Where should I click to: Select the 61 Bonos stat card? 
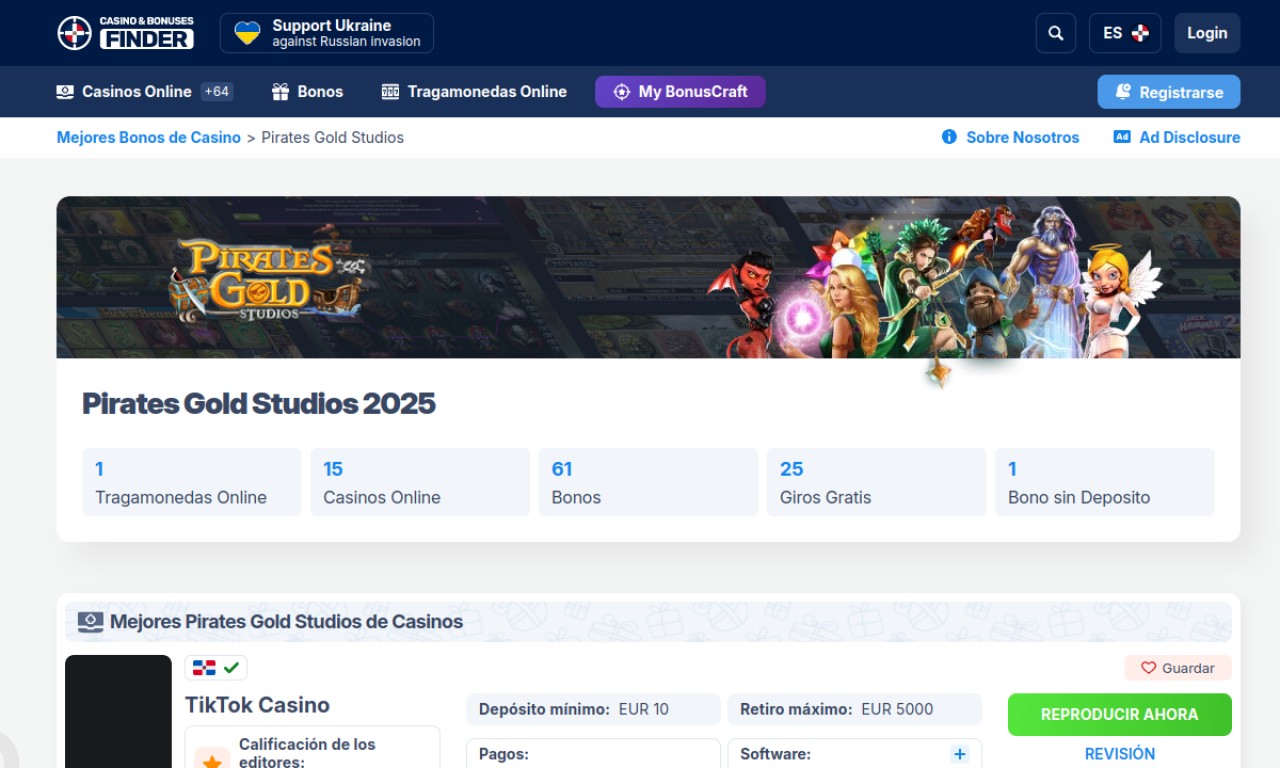(x=648, y=482)
